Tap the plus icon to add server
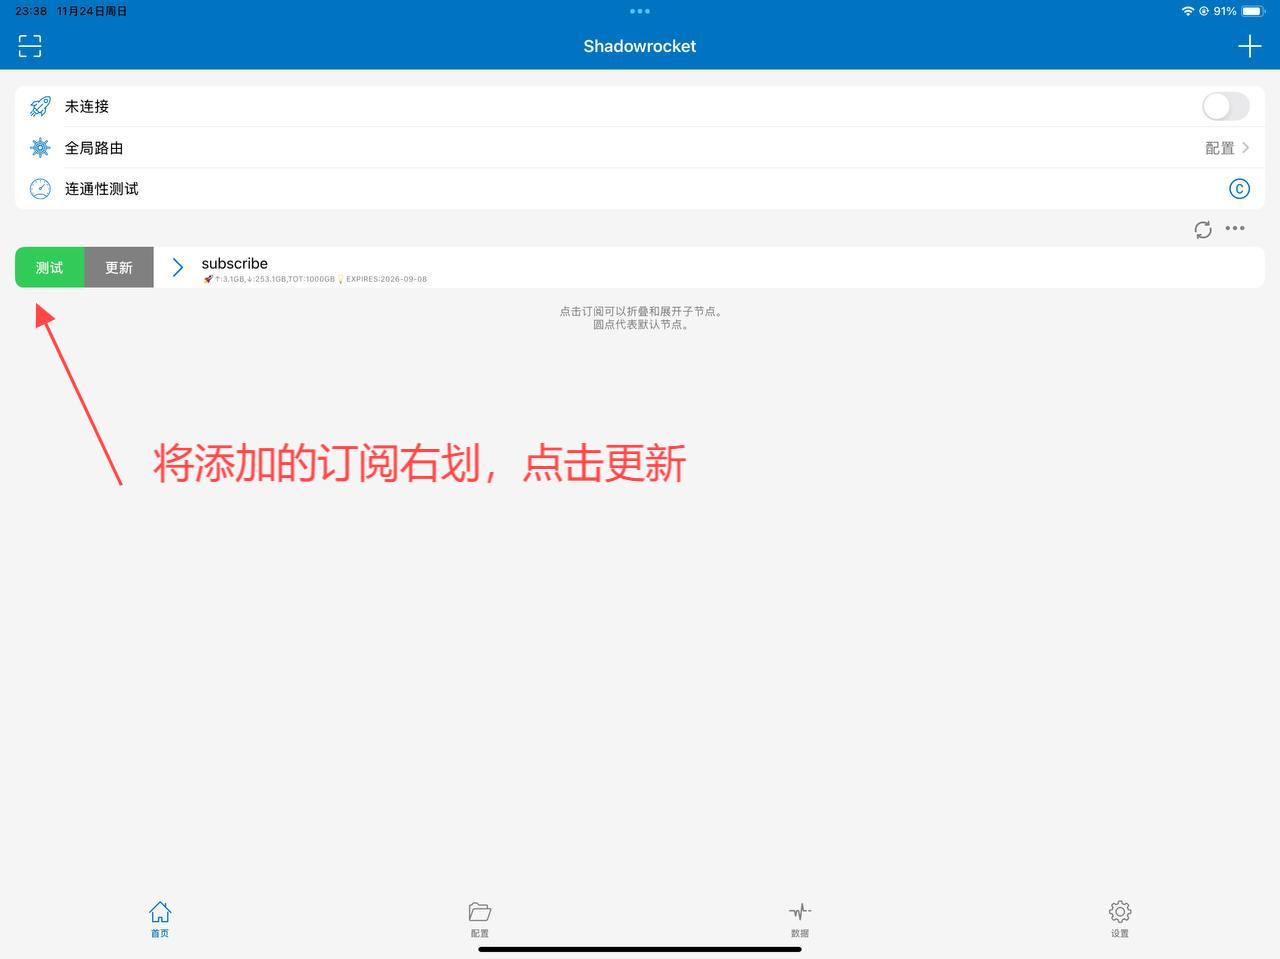This screenshot has height=959, width=1280. [1249, 46]
